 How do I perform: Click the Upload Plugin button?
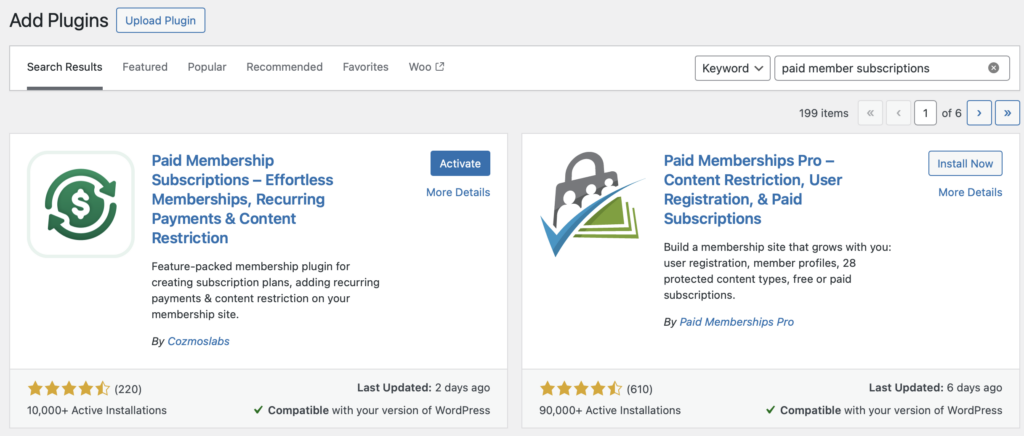point(161,20)
